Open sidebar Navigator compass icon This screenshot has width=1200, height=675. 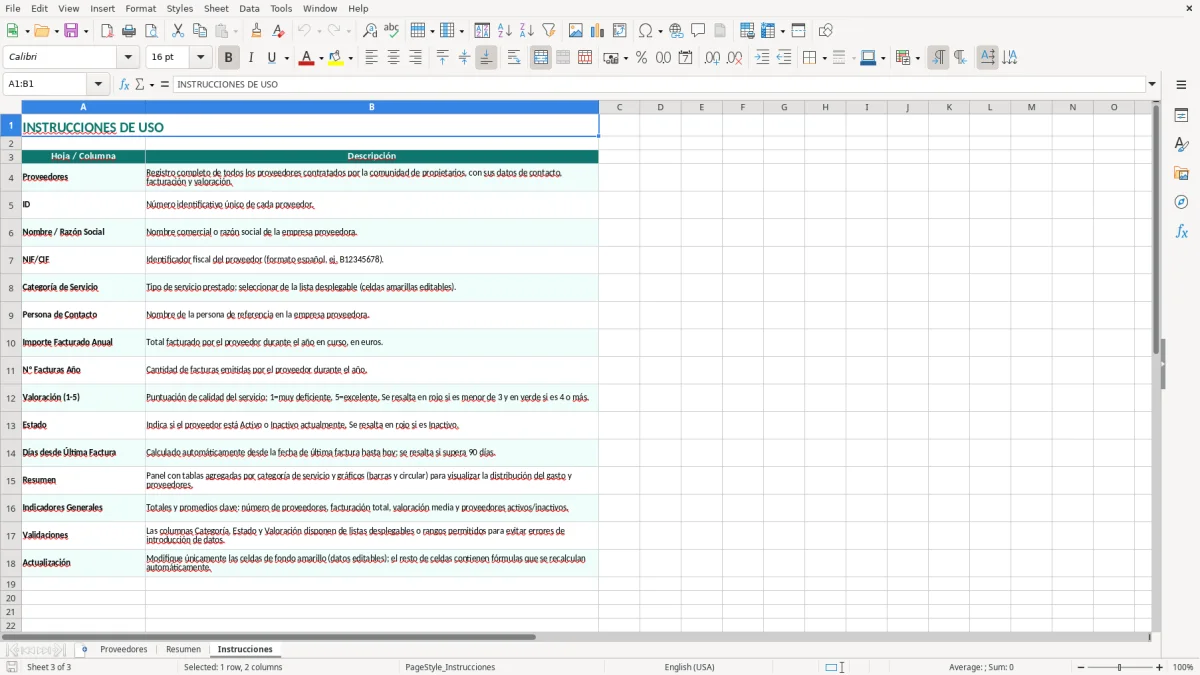[1182, 203]
